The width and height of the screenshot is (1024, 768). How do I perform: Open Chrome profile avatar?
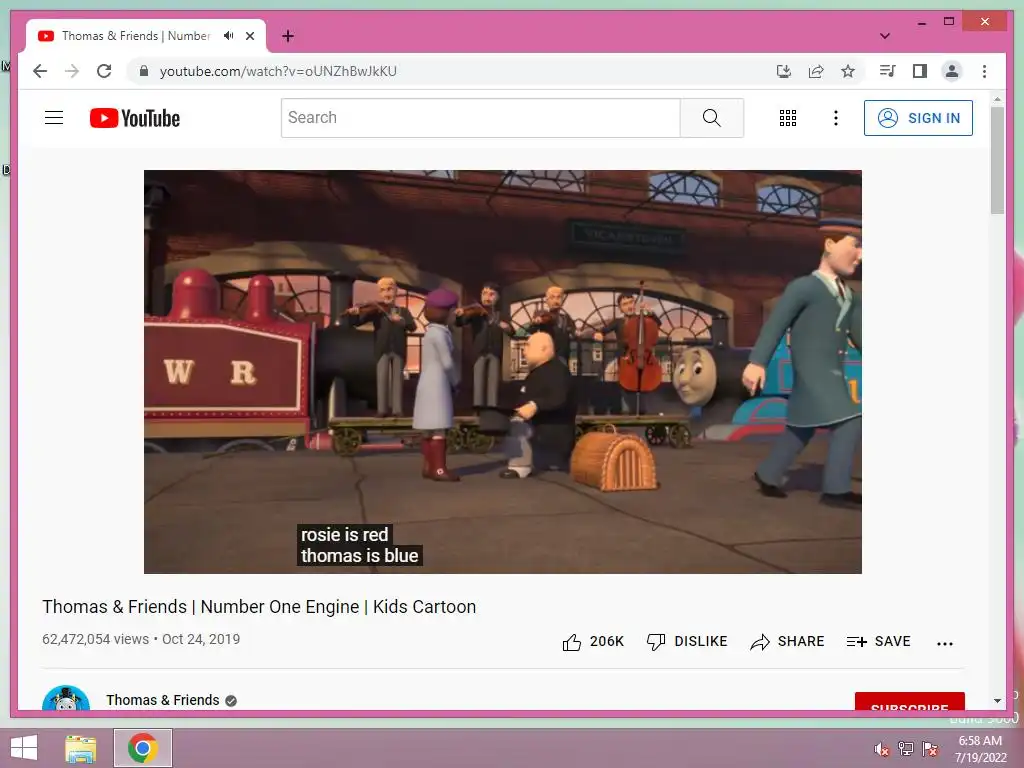952,71
